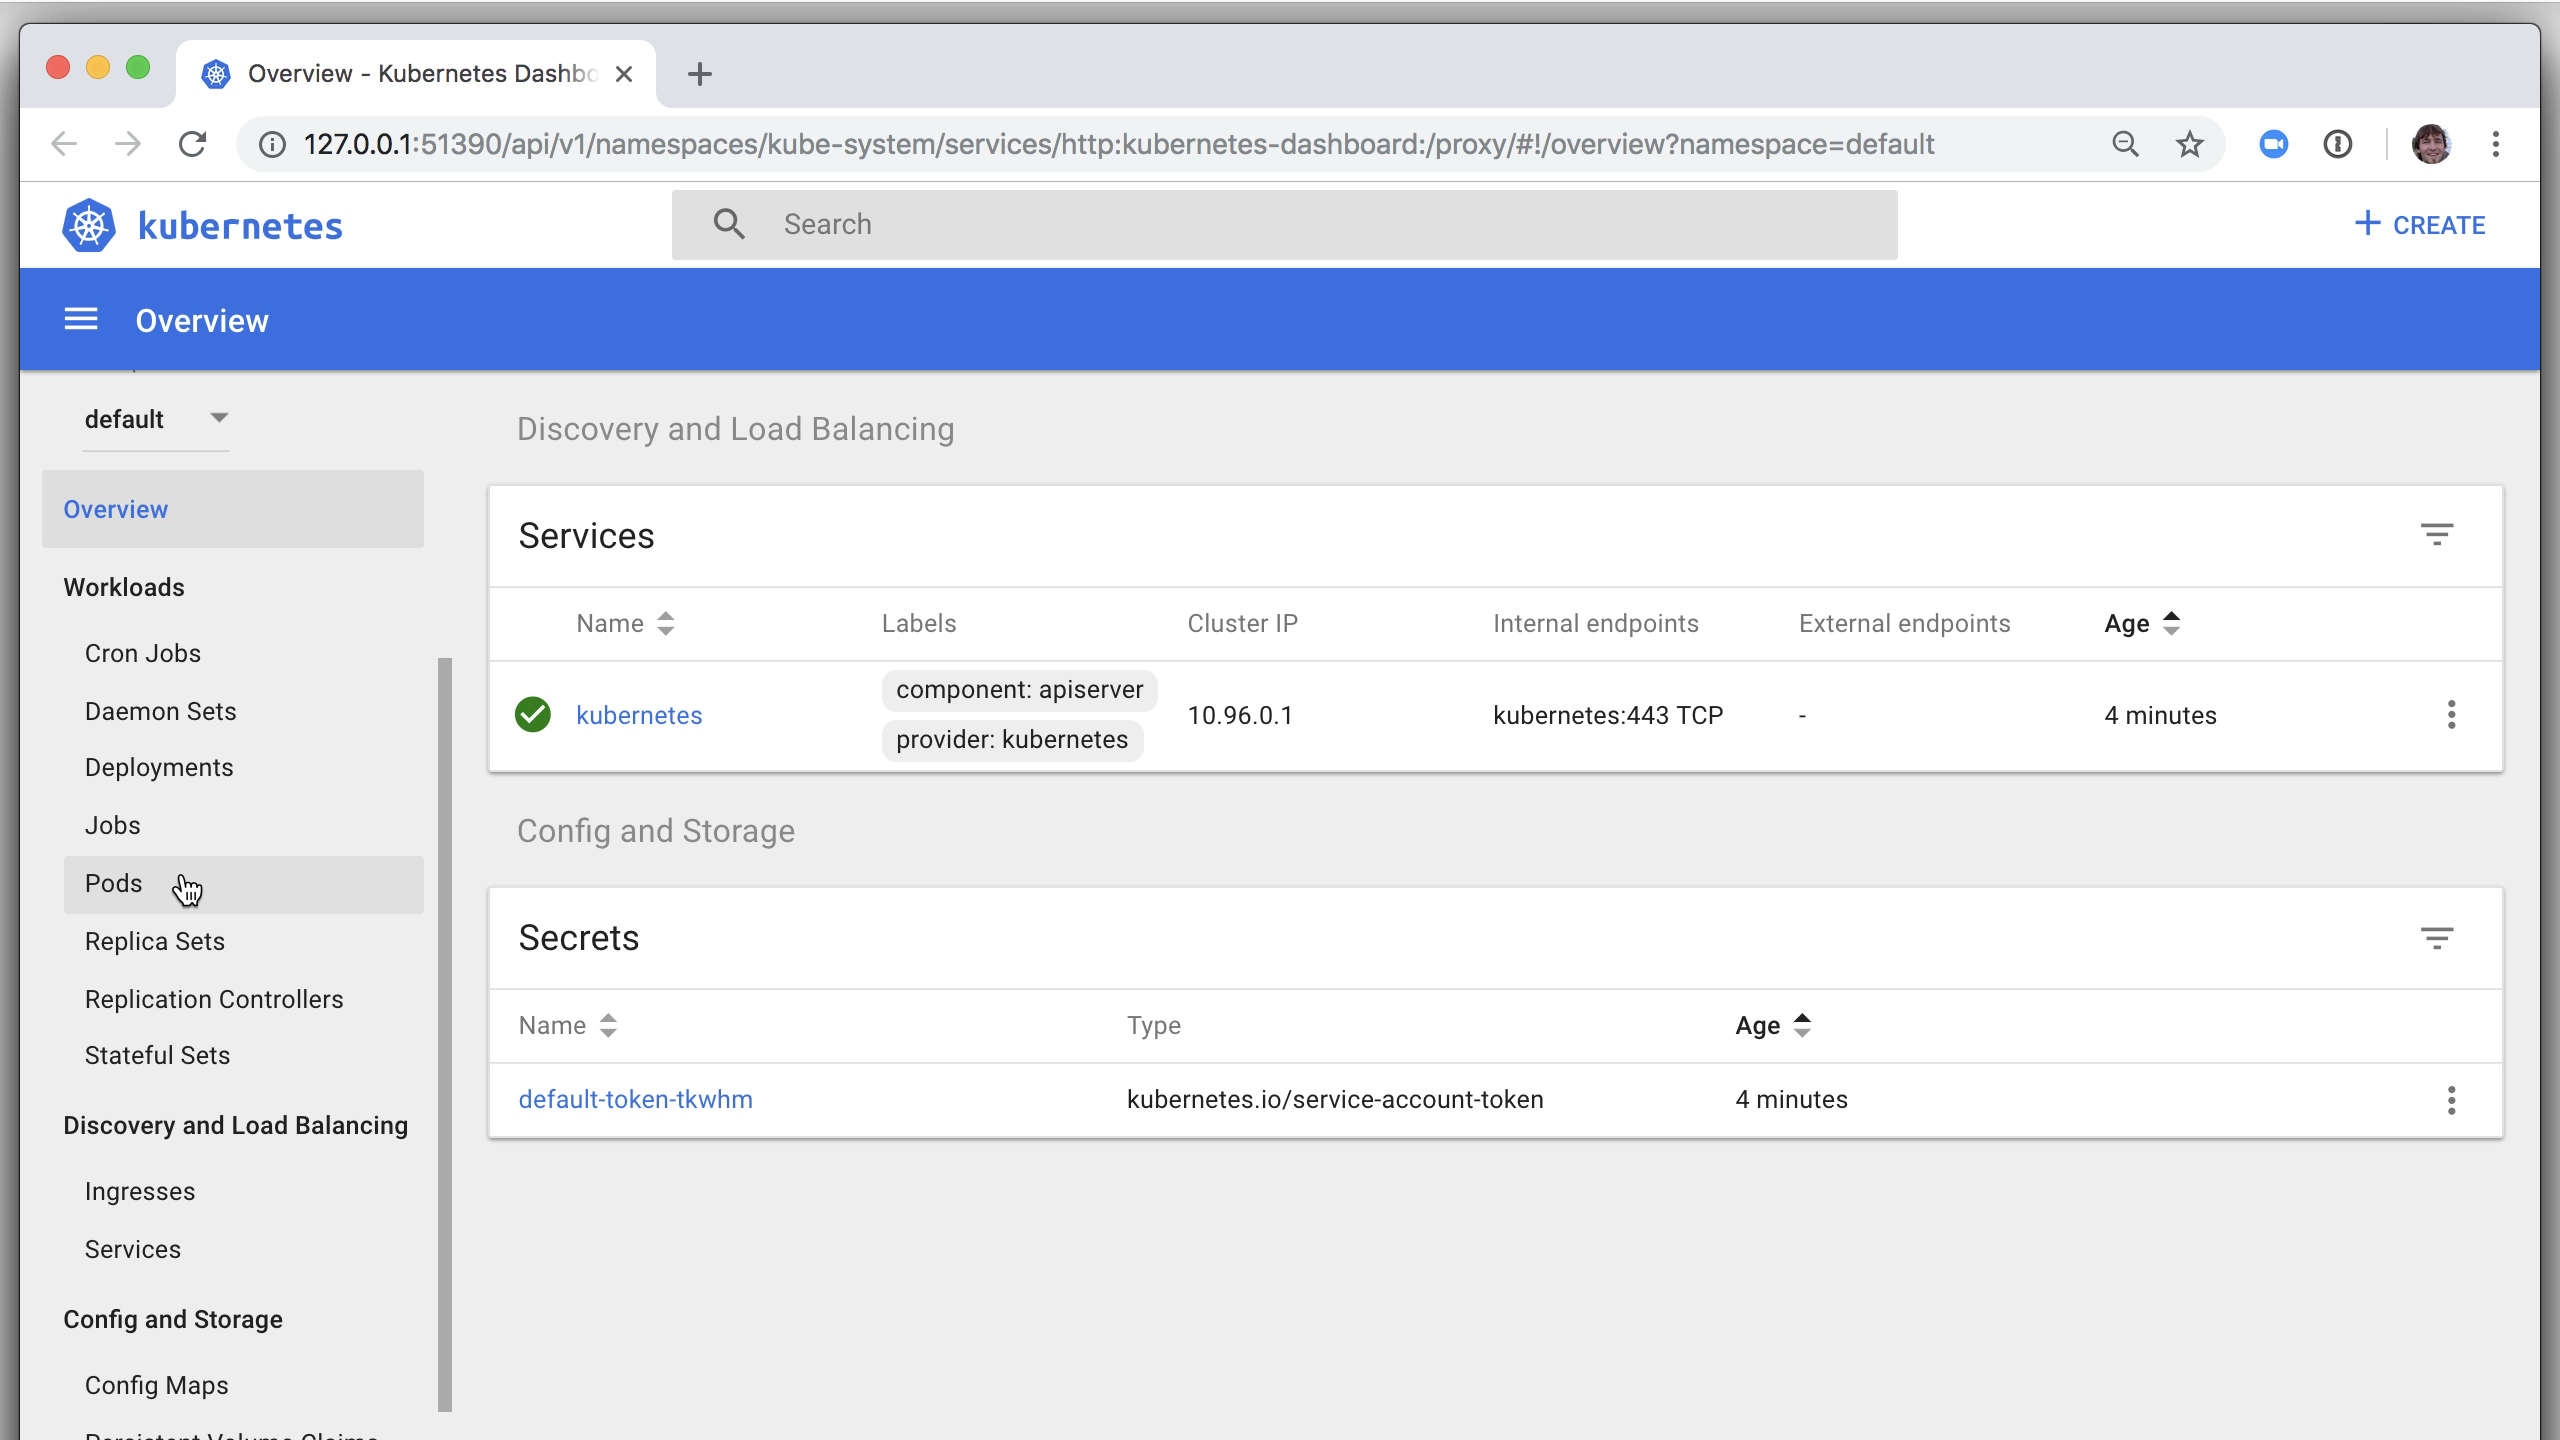Open the Zoom extension icon
Screen dimensions: 2560x1440
point(2273,144)
